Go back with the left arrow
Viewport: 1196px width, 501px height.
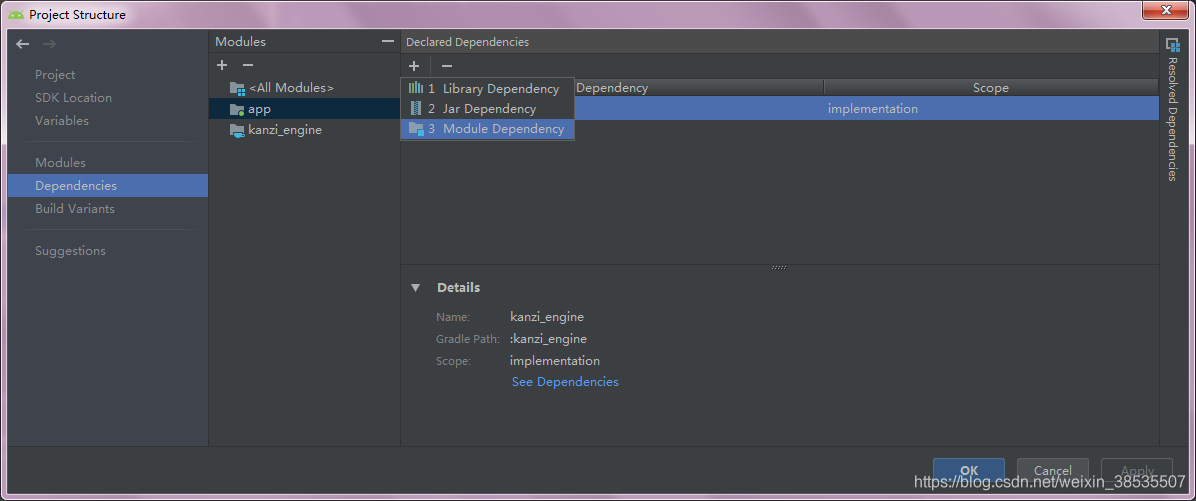[x=23, y=44]
